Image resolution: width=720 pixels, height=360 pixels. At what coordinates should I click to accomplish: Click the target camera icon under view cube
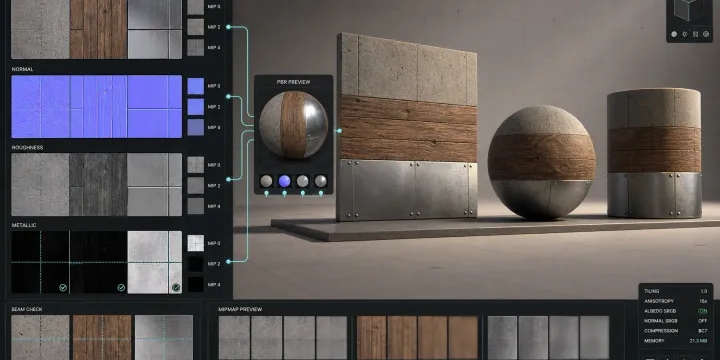point(706,34)
